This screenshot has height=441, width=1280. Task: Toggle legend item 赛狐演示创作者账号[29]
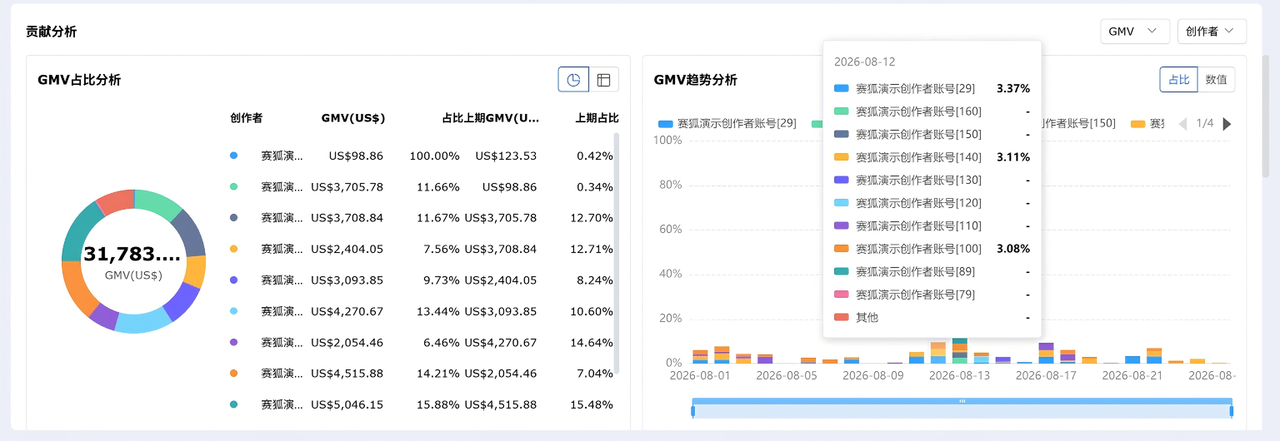pyautogui.click(x=727, y=124)
